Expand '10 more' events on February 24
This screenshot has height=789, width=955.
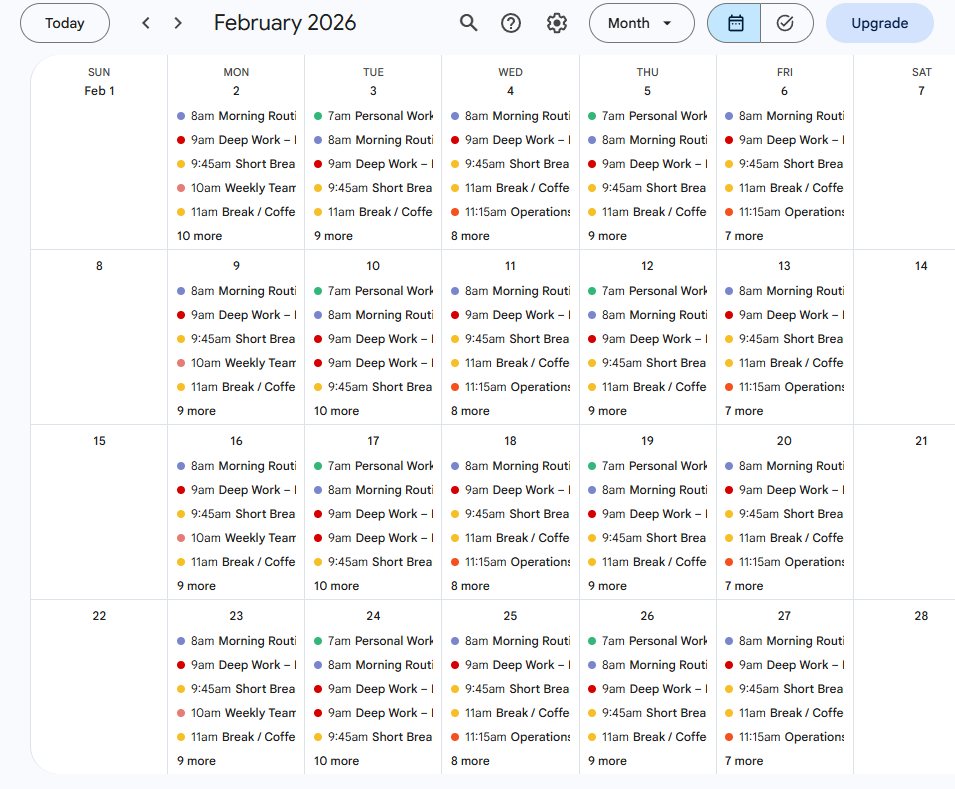[x=336, y=760]
